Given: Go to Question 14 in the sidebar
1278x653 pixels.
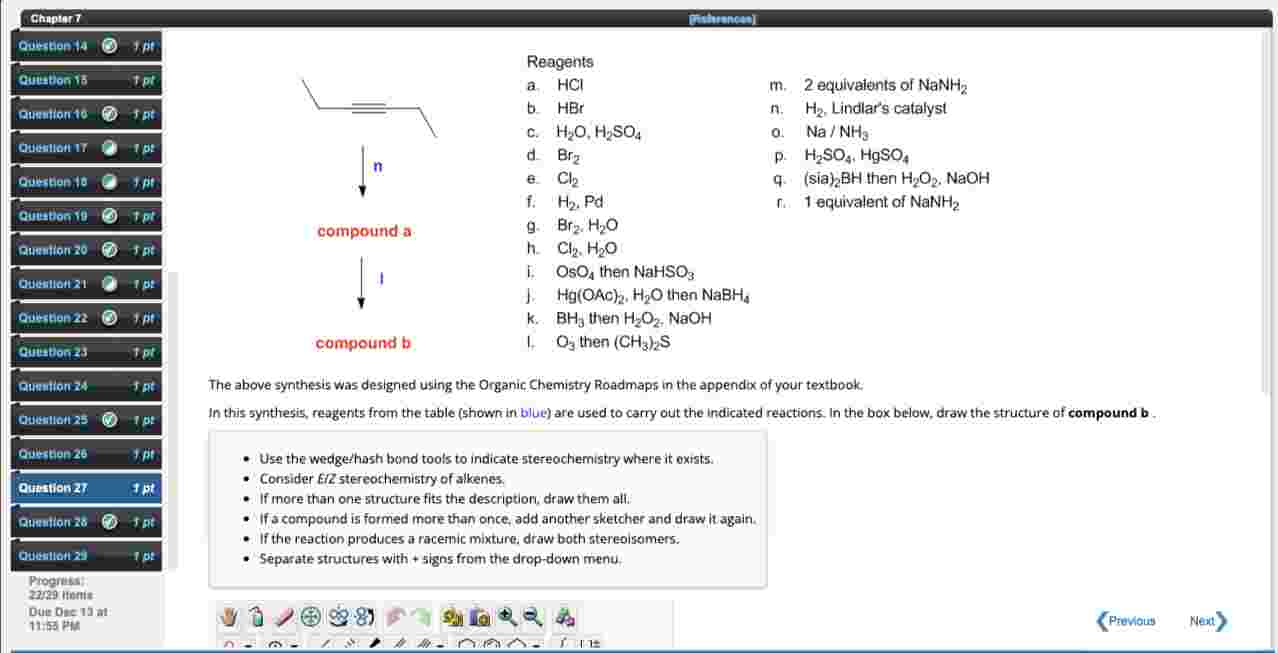Looking at the screenshot, I should tap(52, 46).
